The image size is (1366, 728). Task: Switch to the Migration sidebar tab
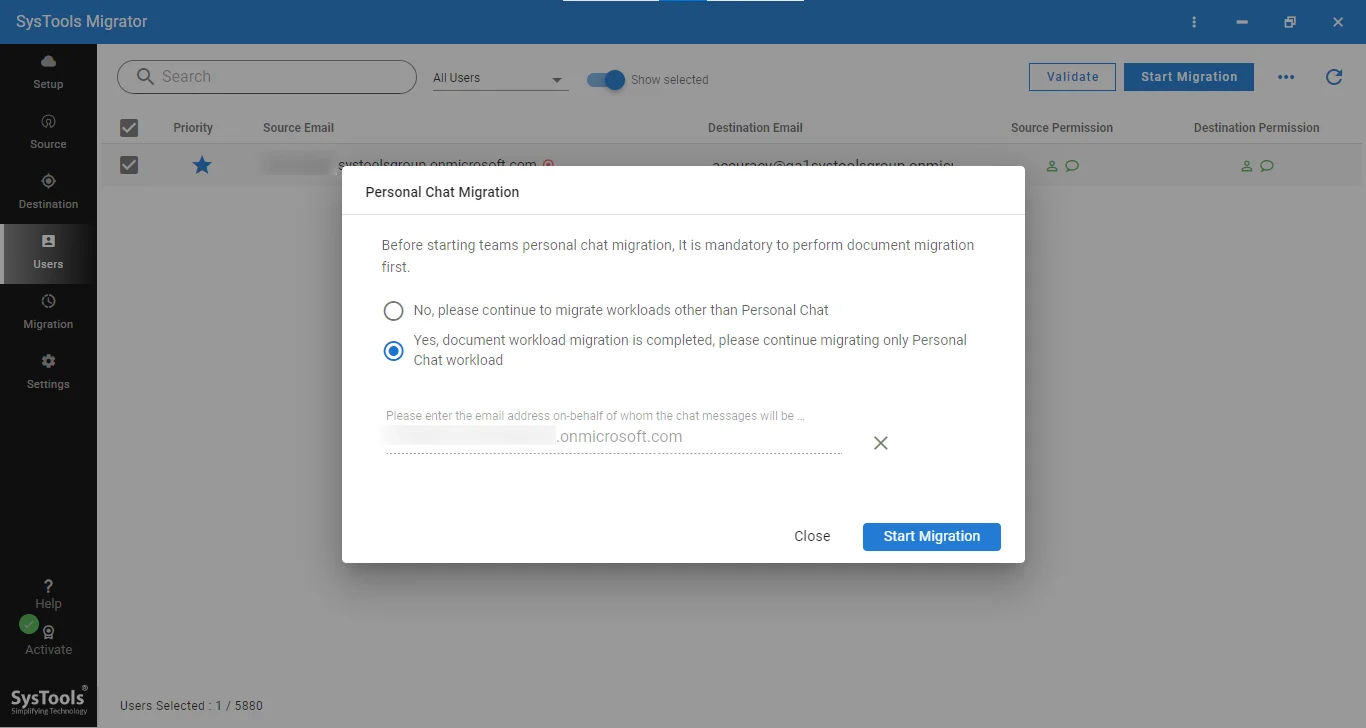48,312
